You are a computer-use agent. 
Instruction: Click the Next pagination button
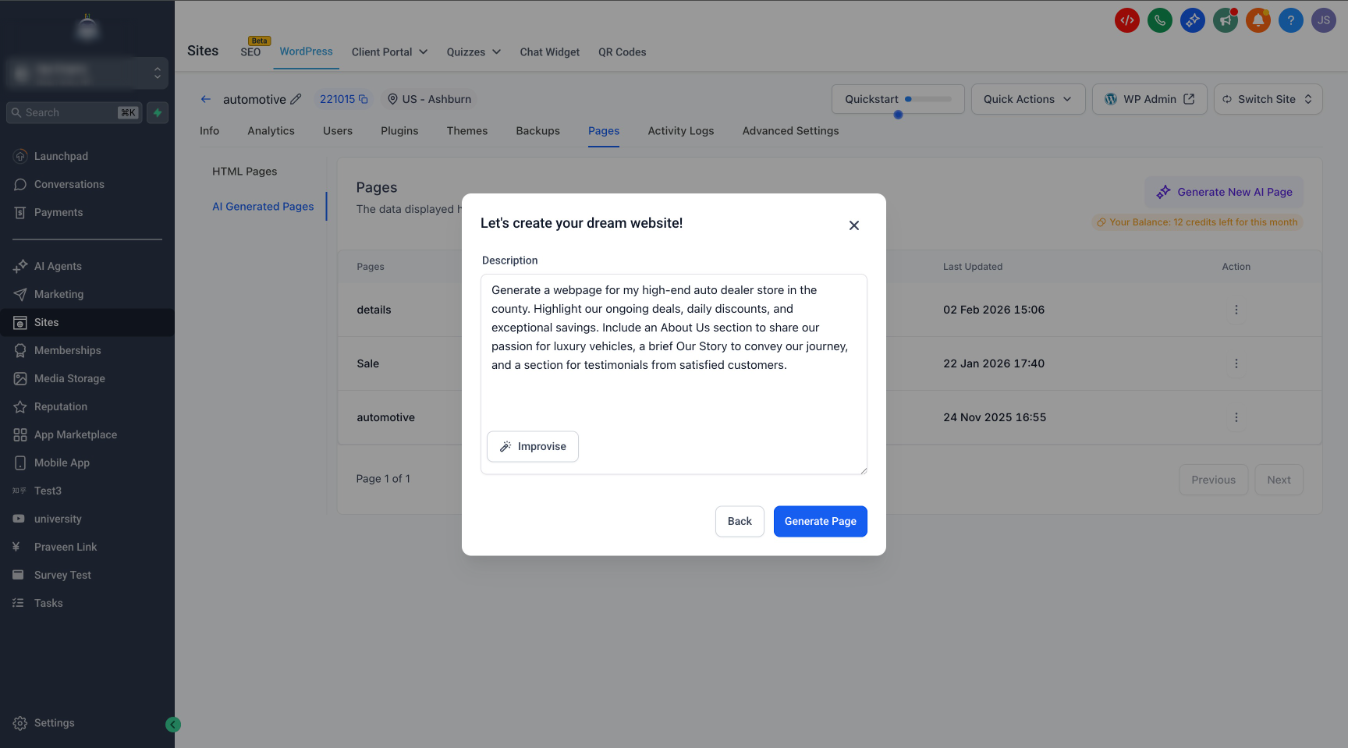(x=1279, y=480)
